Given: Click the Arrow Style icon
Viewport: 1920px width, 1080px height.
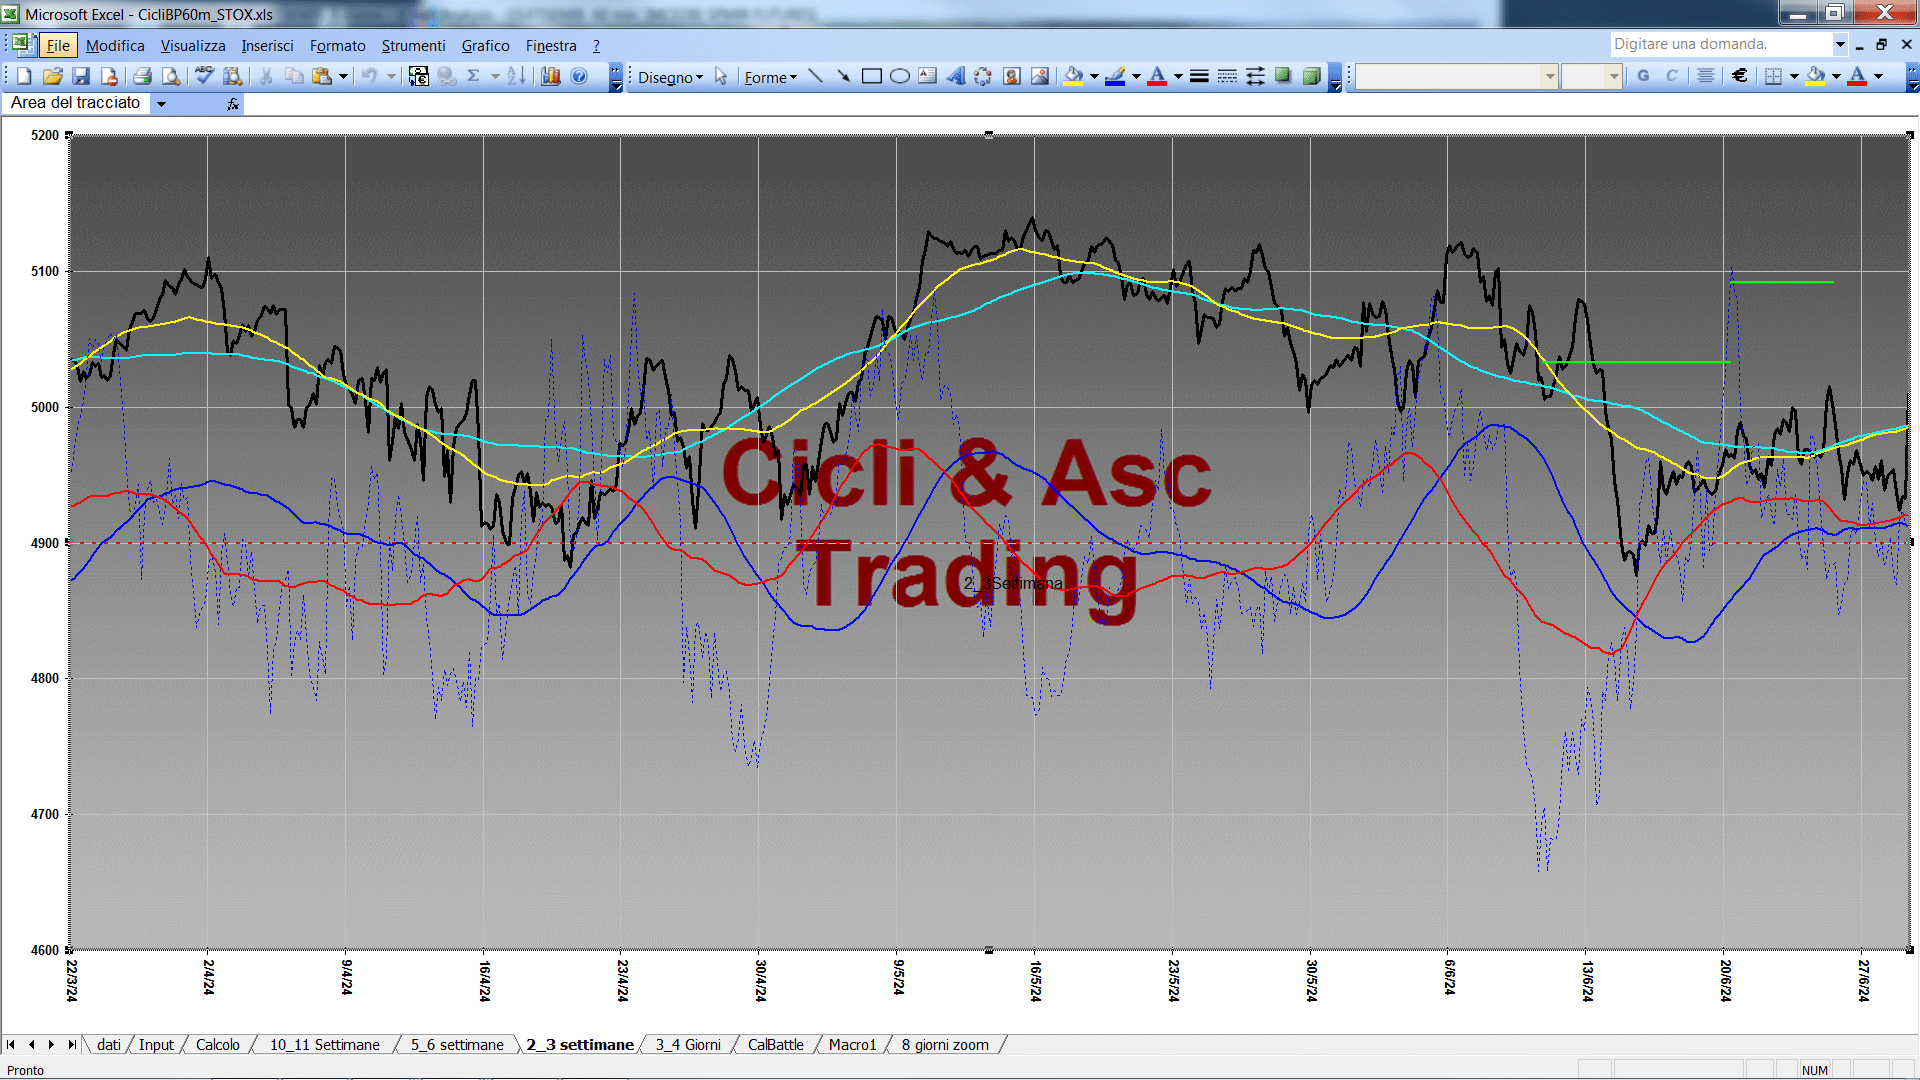Looking at the screenshot, I should pos(1255,76).
